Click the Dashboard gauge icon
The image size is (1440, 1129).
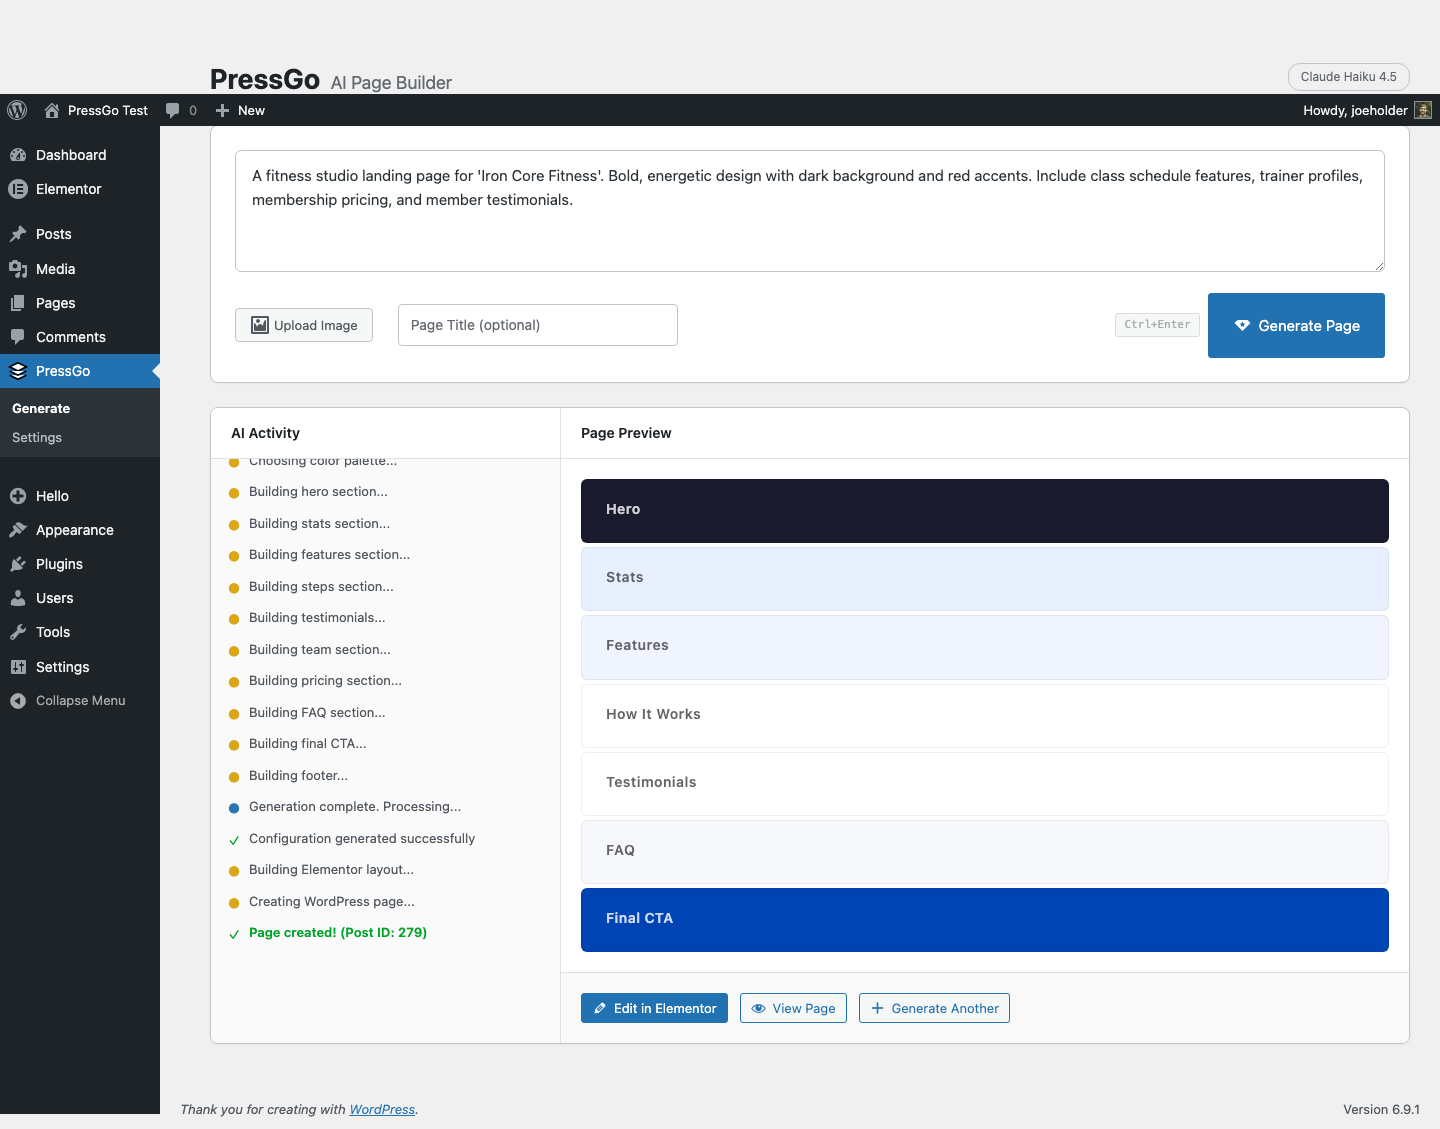18,155
